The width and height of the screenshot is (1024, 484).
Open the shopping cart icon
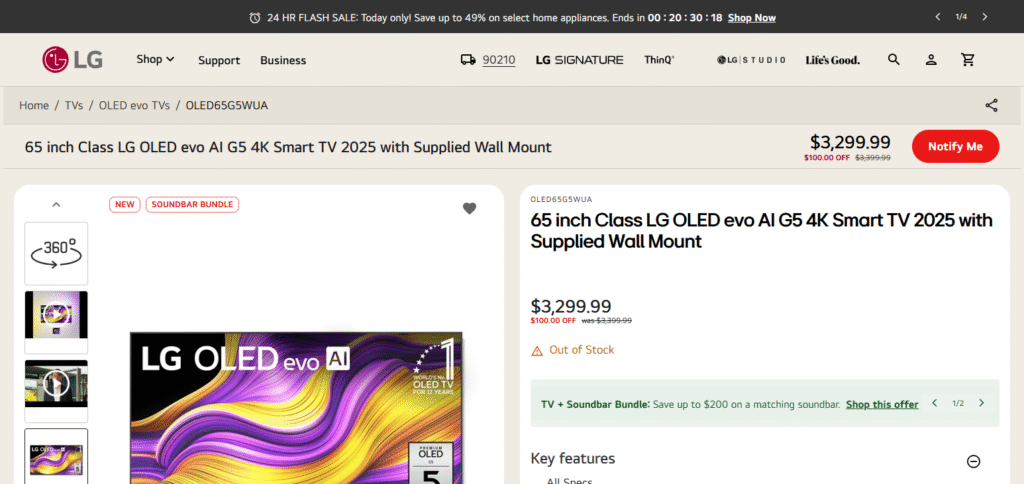968,59
